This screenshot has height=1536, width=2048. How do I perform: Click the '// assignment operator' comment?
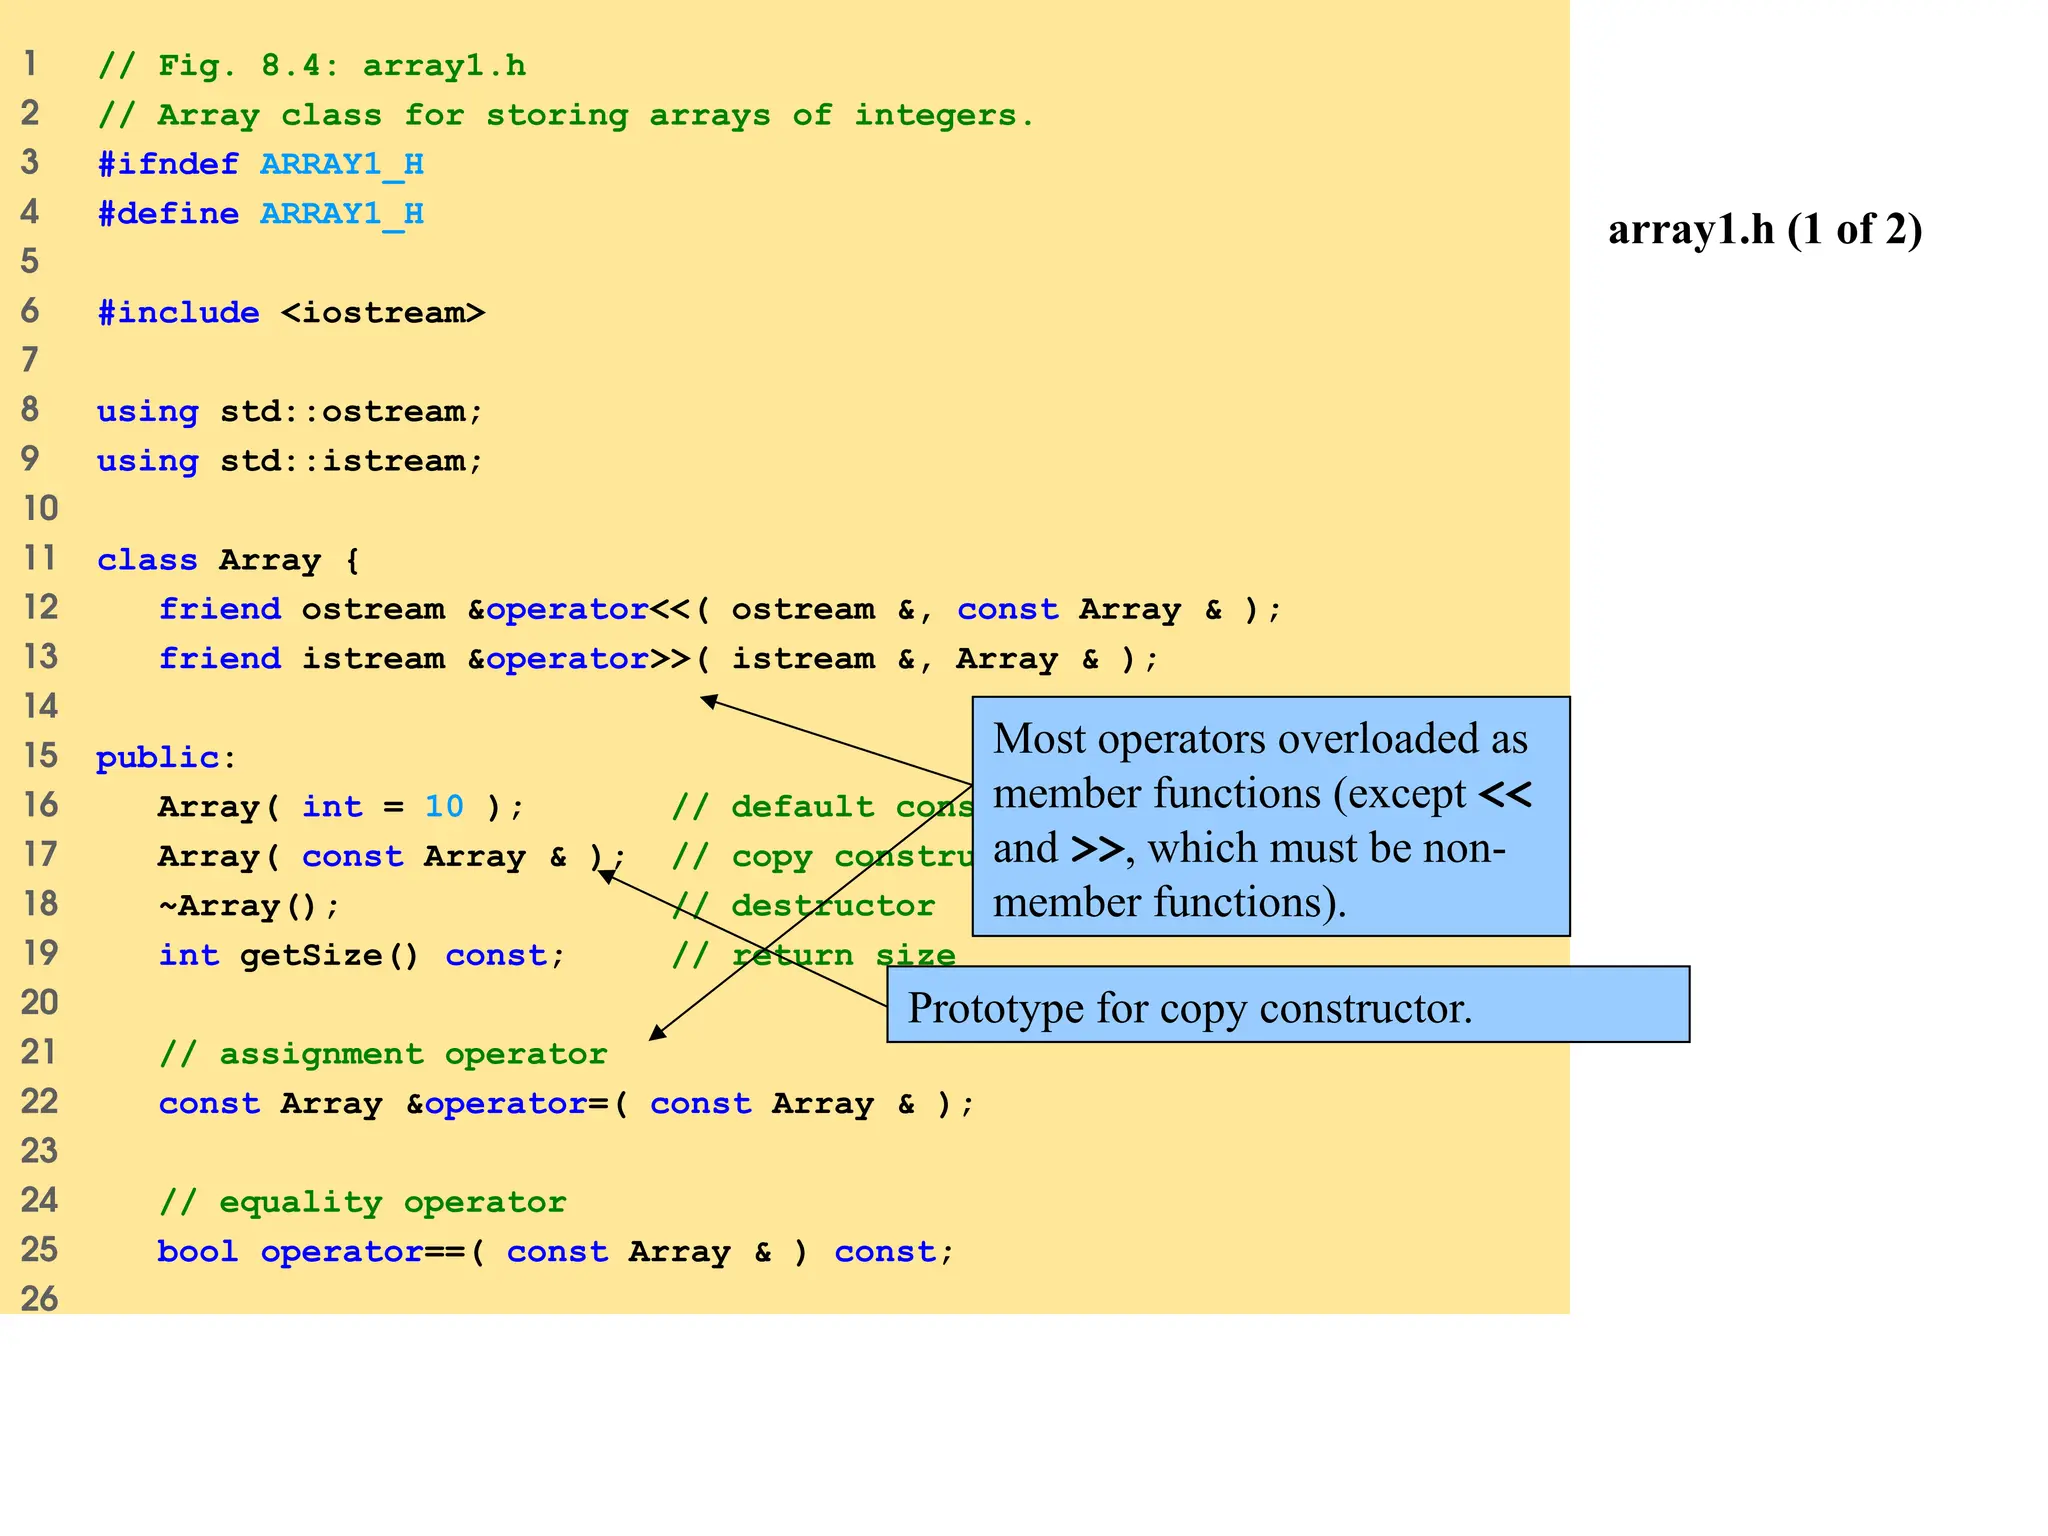click(383, 1054)
